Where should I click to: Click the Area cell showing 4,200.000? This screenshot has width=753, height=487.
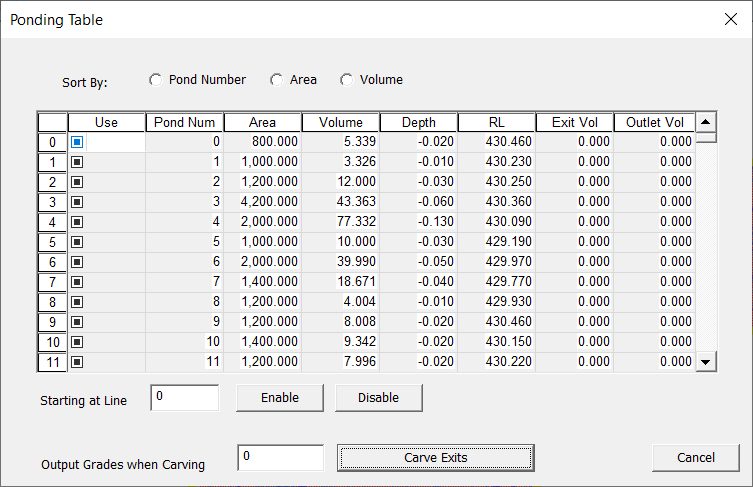[x=263, y=202]
